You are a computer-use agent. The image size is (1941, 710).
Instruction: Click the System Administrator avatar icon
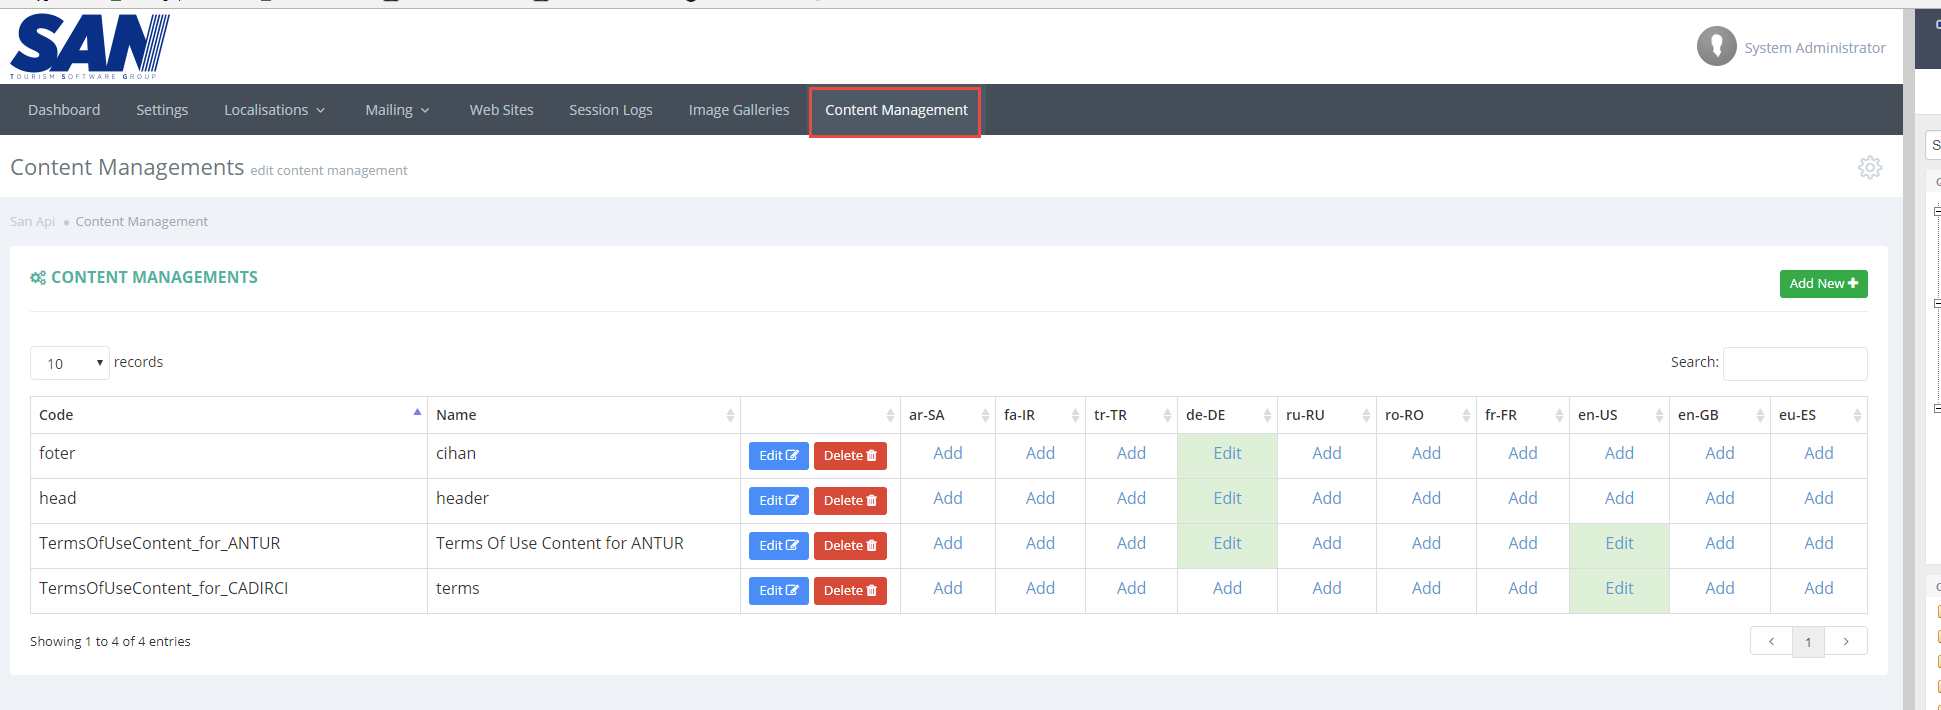tap(1716, 47)
